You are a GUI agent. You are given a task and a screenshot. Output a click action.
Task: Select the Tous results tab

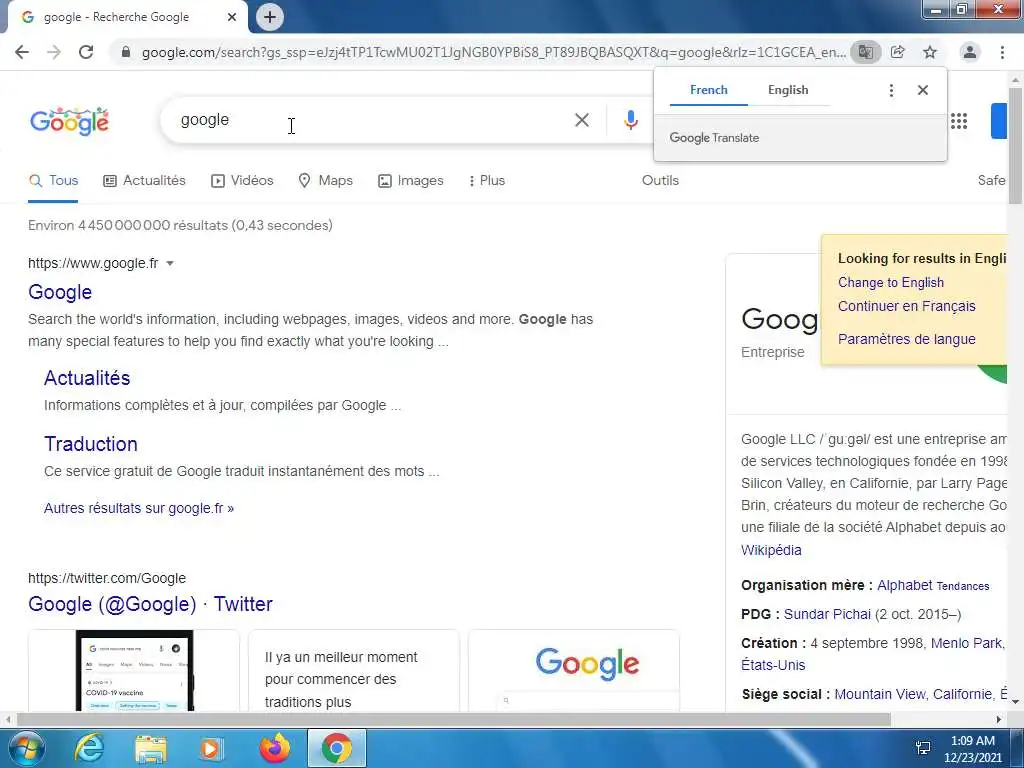tap(54, 180)
